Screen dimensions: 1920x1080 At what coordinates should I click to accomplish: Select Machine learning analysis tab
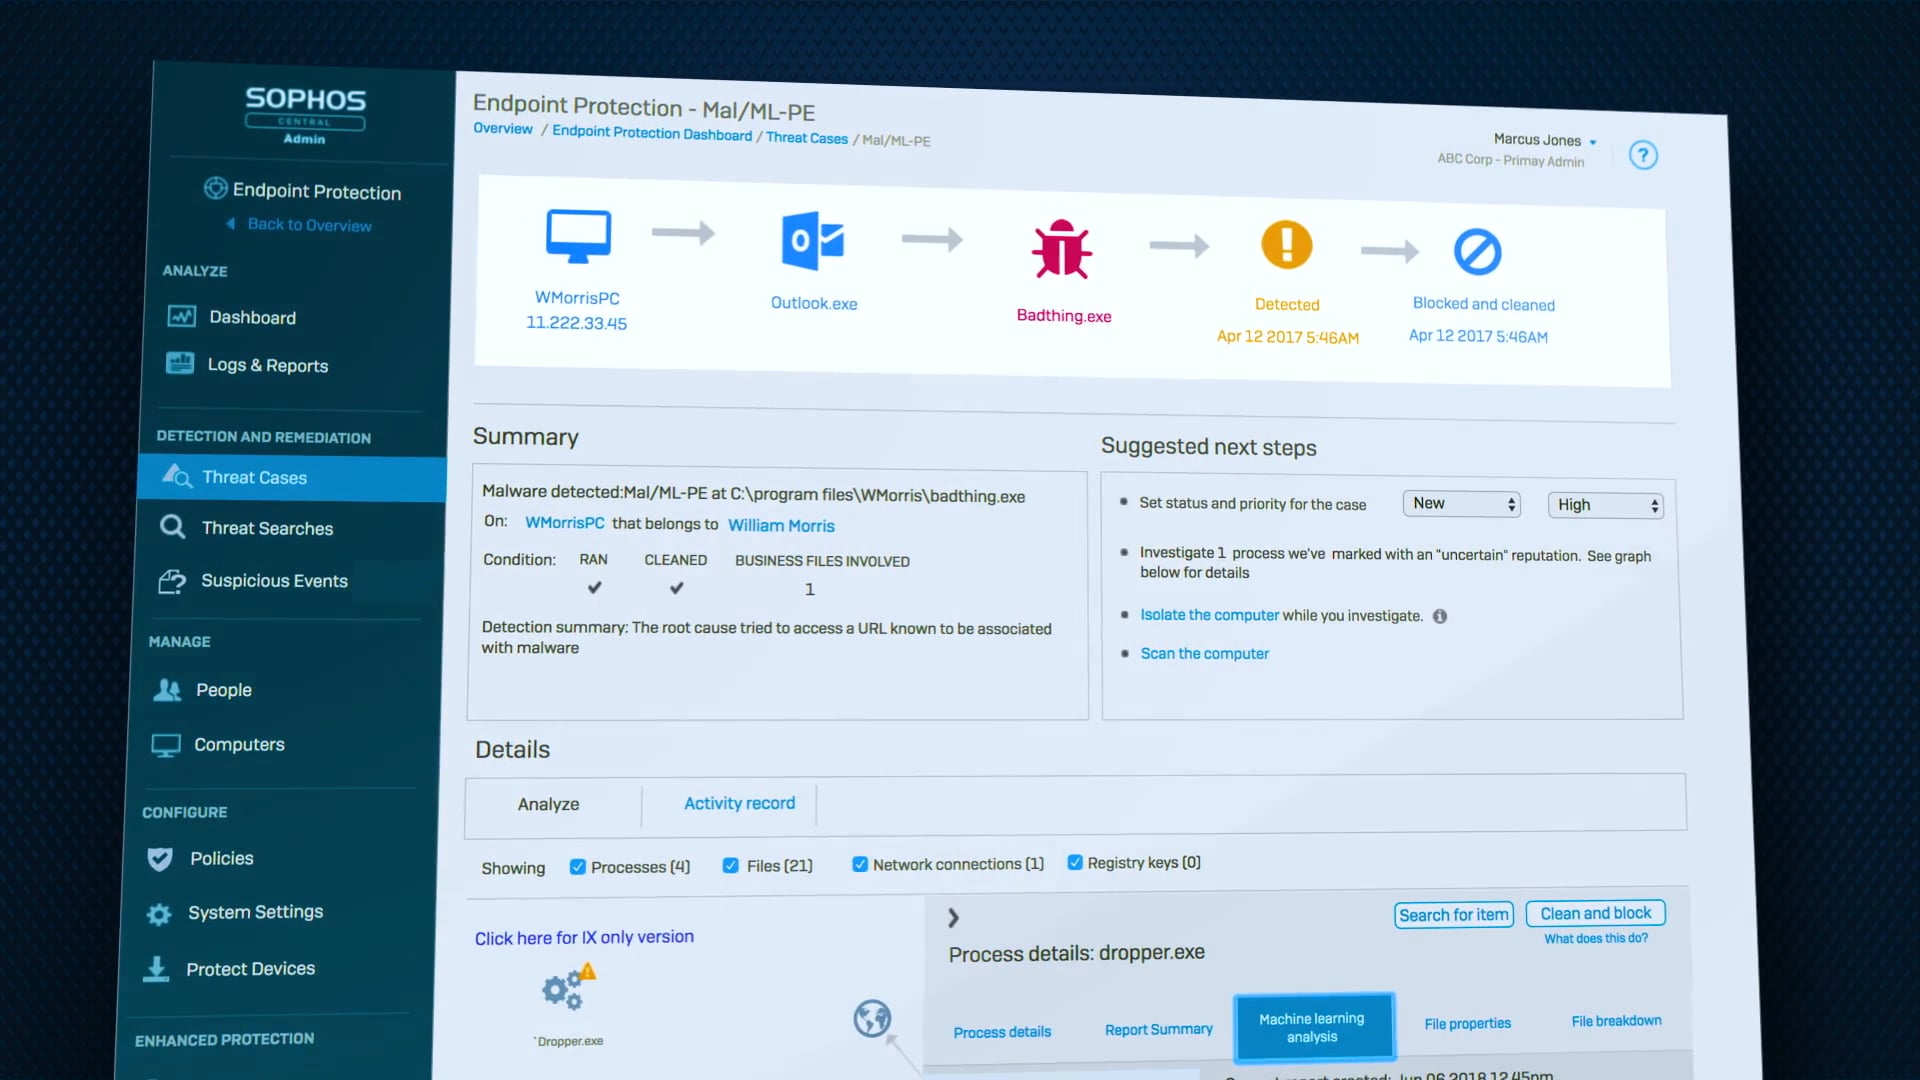(x=1311, y=1027)
